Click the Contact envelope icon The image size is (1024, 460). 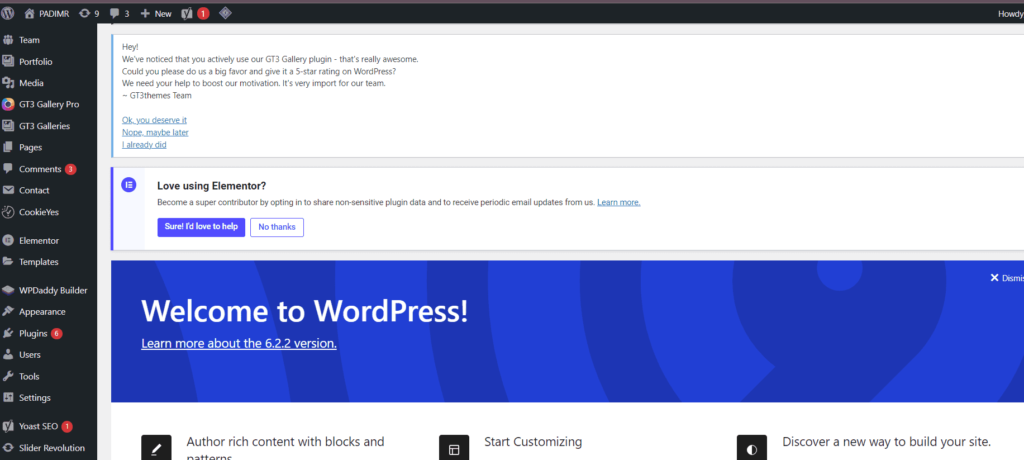coord(8,191)
